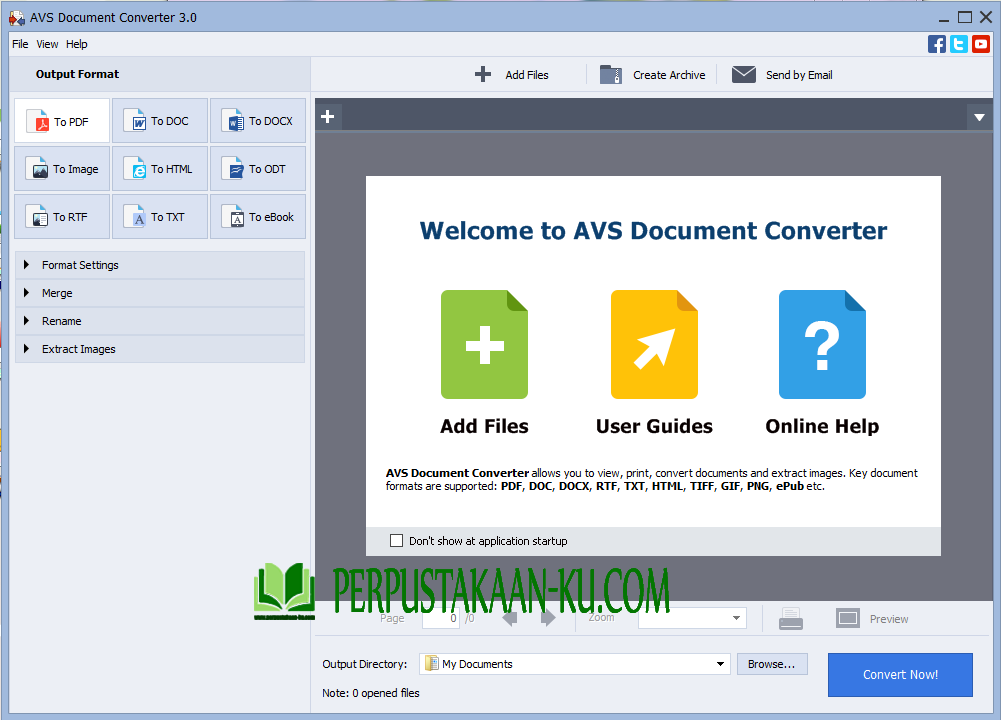
Task: Click the yellow User Guides icon
Action: pyautogui.click(x=654, y=345)
